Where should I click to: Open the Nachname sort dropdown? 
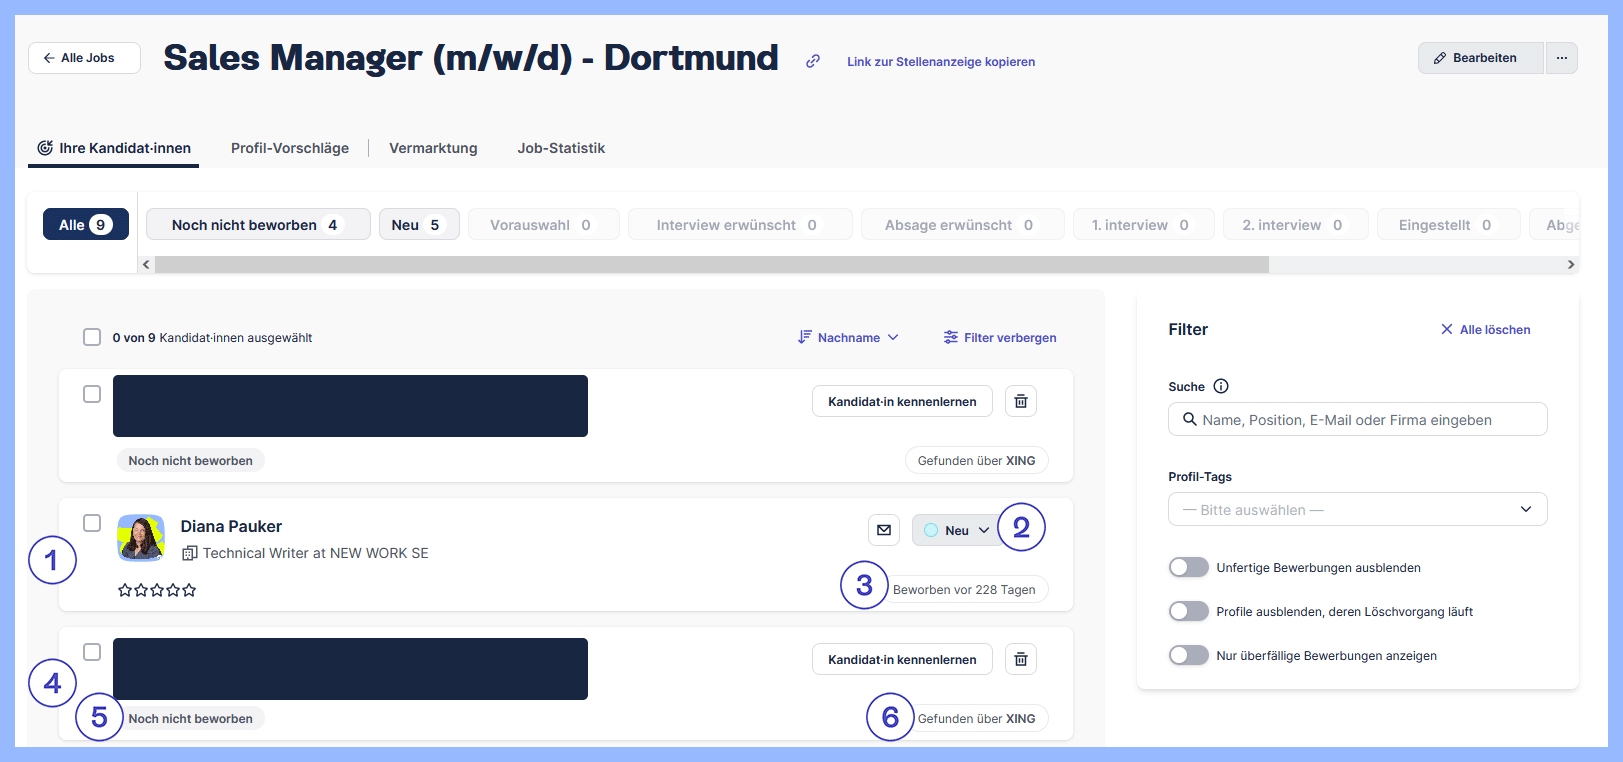849,337
